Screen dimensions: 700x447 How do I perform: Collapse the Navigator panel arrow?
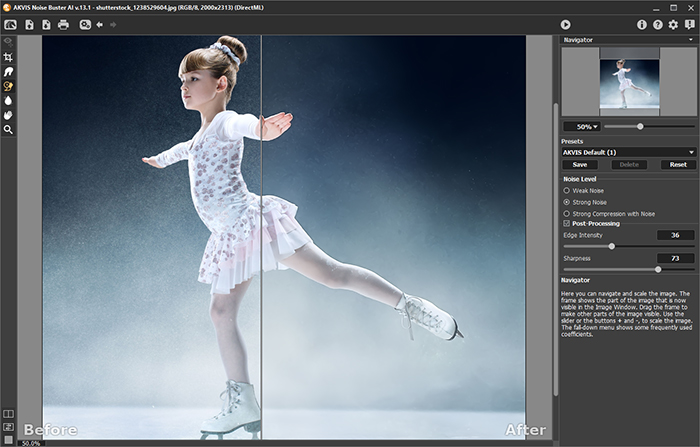pyautogui.click(x=690, y=40)
